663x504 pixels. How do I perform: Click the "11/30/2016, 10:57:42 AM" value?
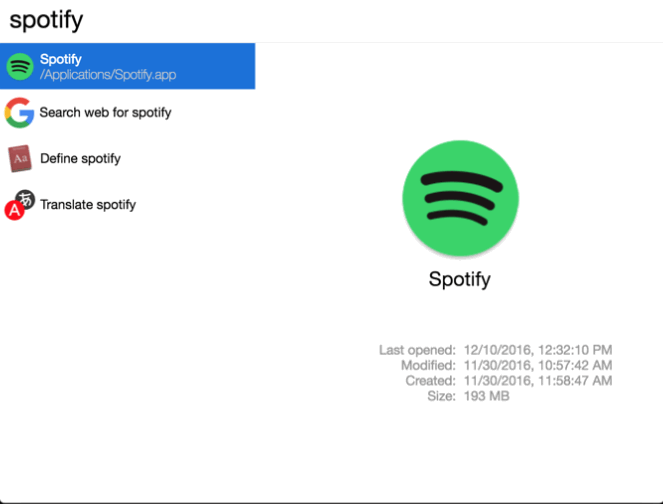click(x=538, y=365)
